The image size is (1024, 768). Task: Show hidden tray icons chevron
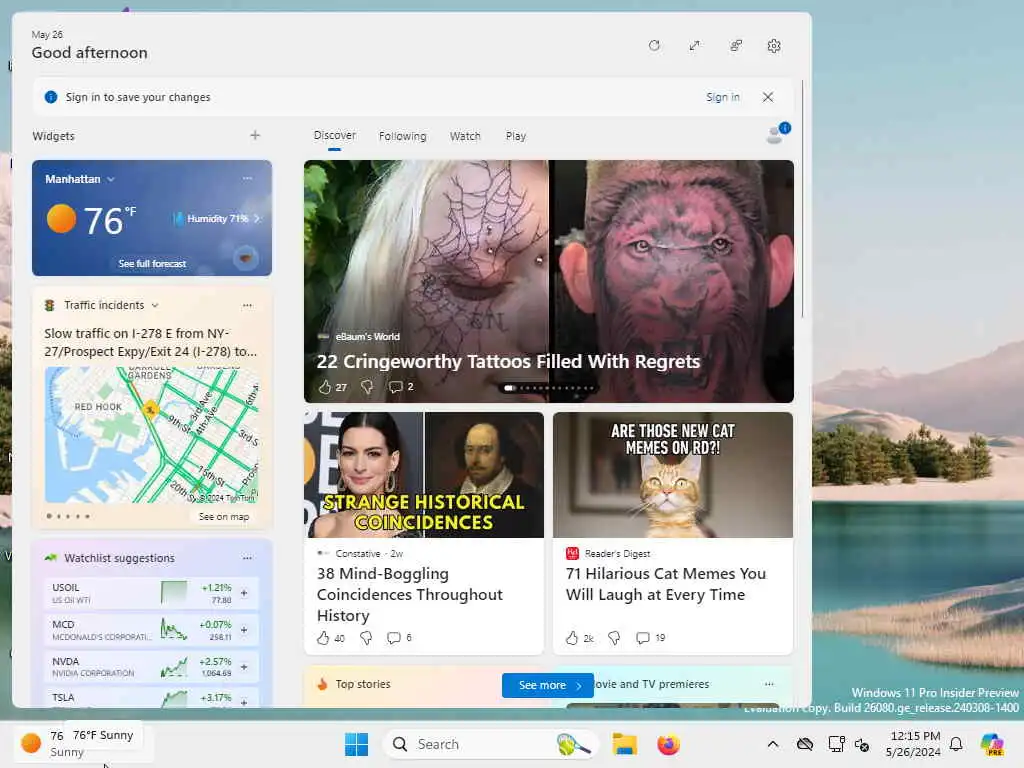click(773, 744)
